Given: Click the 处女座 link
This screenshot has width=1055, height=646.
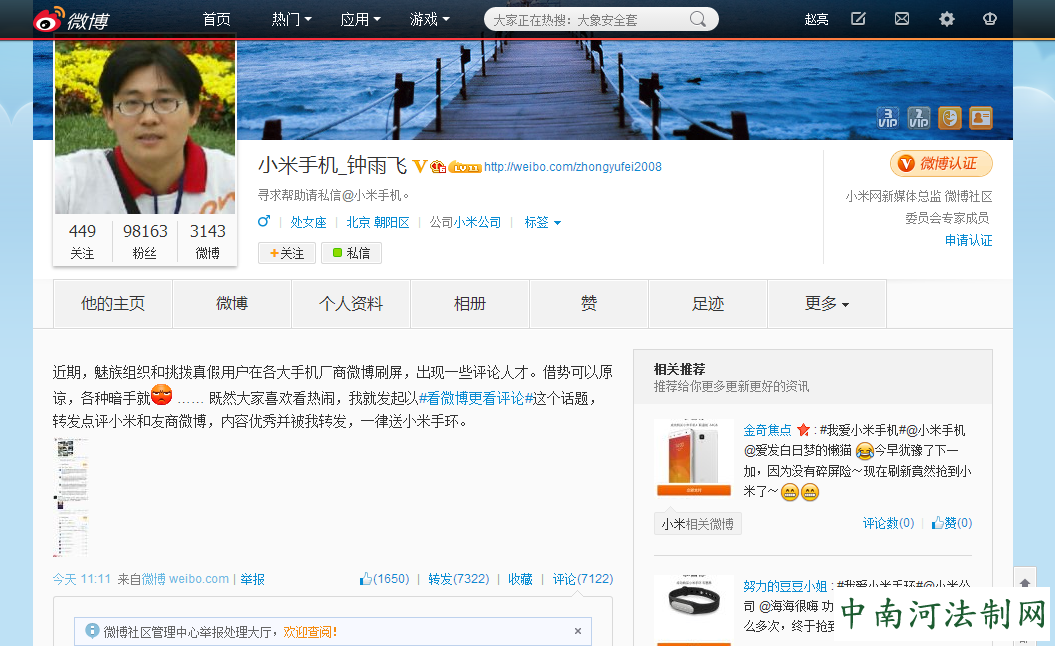Looking at the screenshot, I should (x=308, y=222).
